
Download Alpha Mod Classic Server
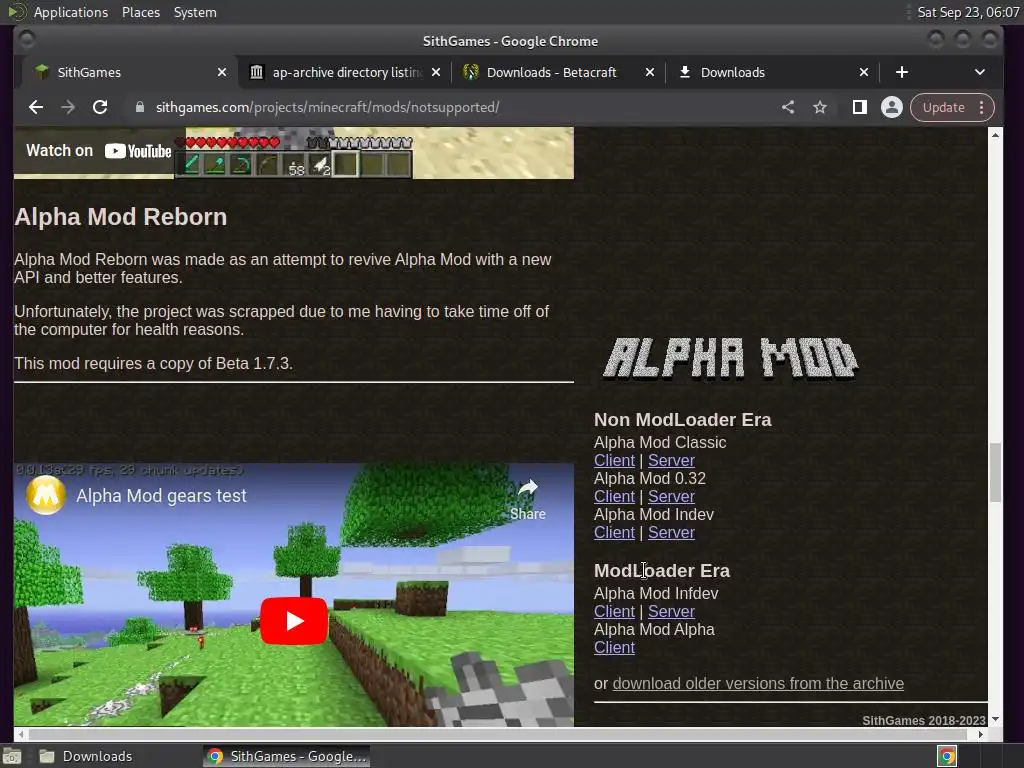click(671, 460)
